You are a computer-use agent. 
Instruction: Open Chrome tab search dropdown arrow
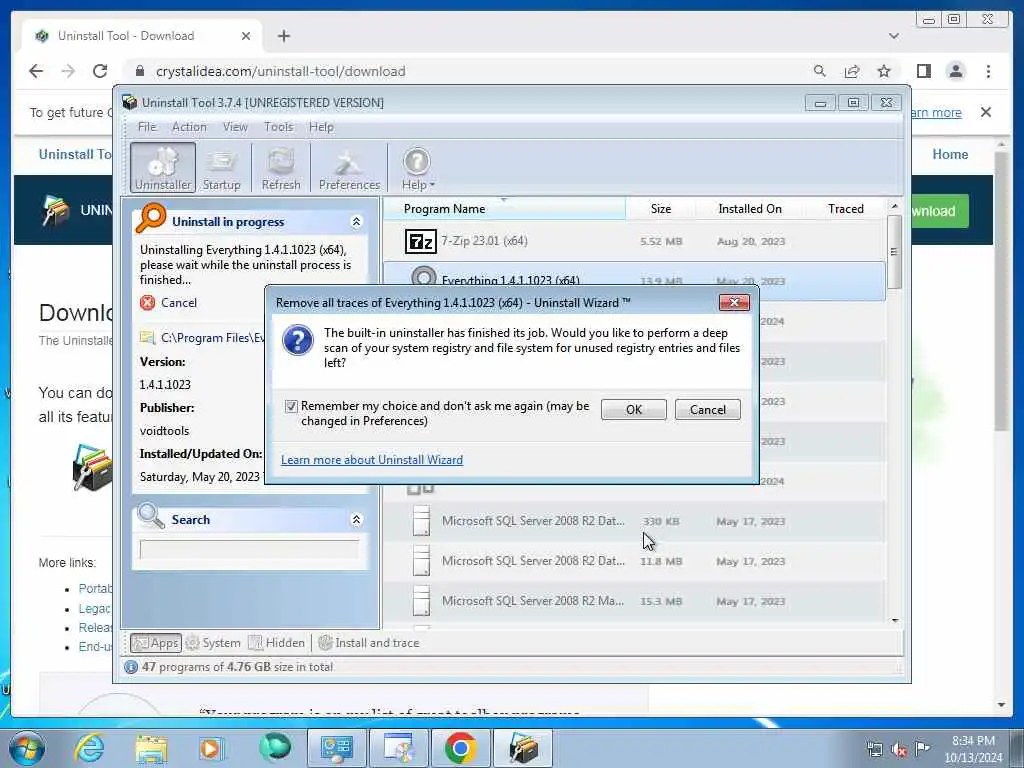894,36
